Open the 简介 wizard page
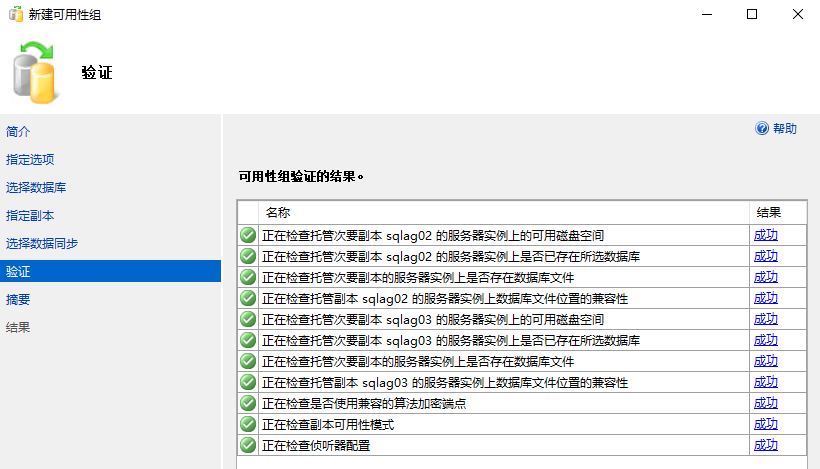 tap(18, 131)
